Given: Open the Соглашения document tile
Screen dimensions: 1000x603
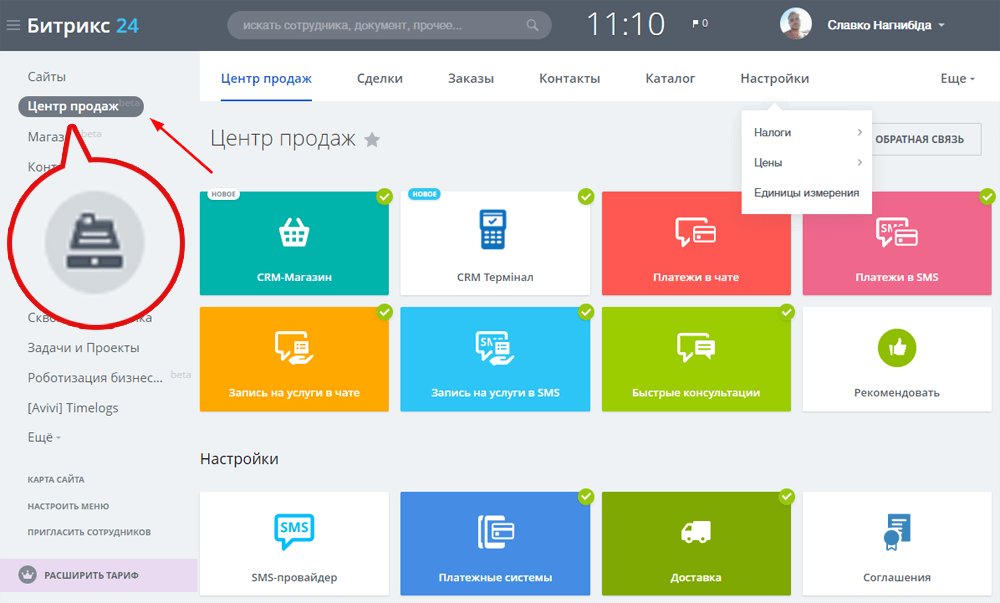Looking at the screenshot, I should click(897, 544).
